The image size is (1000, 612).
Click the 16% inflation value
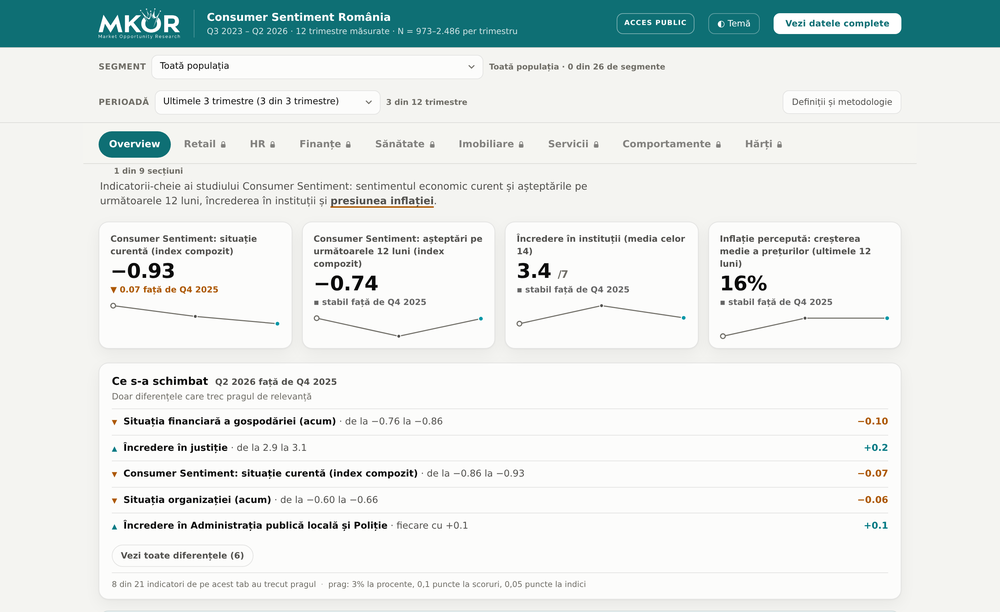(743, 283)
